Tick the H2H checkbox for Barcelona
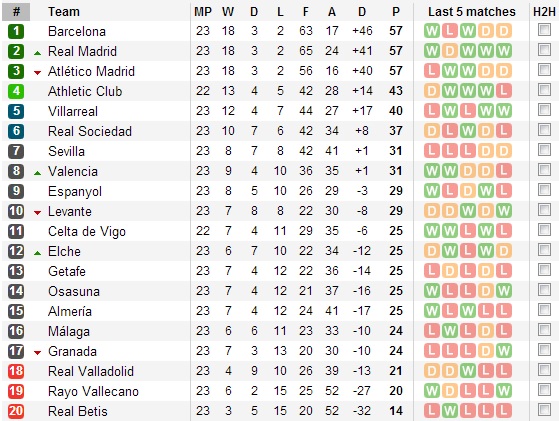This screenshot has width=559, height=421. [544, 30]
